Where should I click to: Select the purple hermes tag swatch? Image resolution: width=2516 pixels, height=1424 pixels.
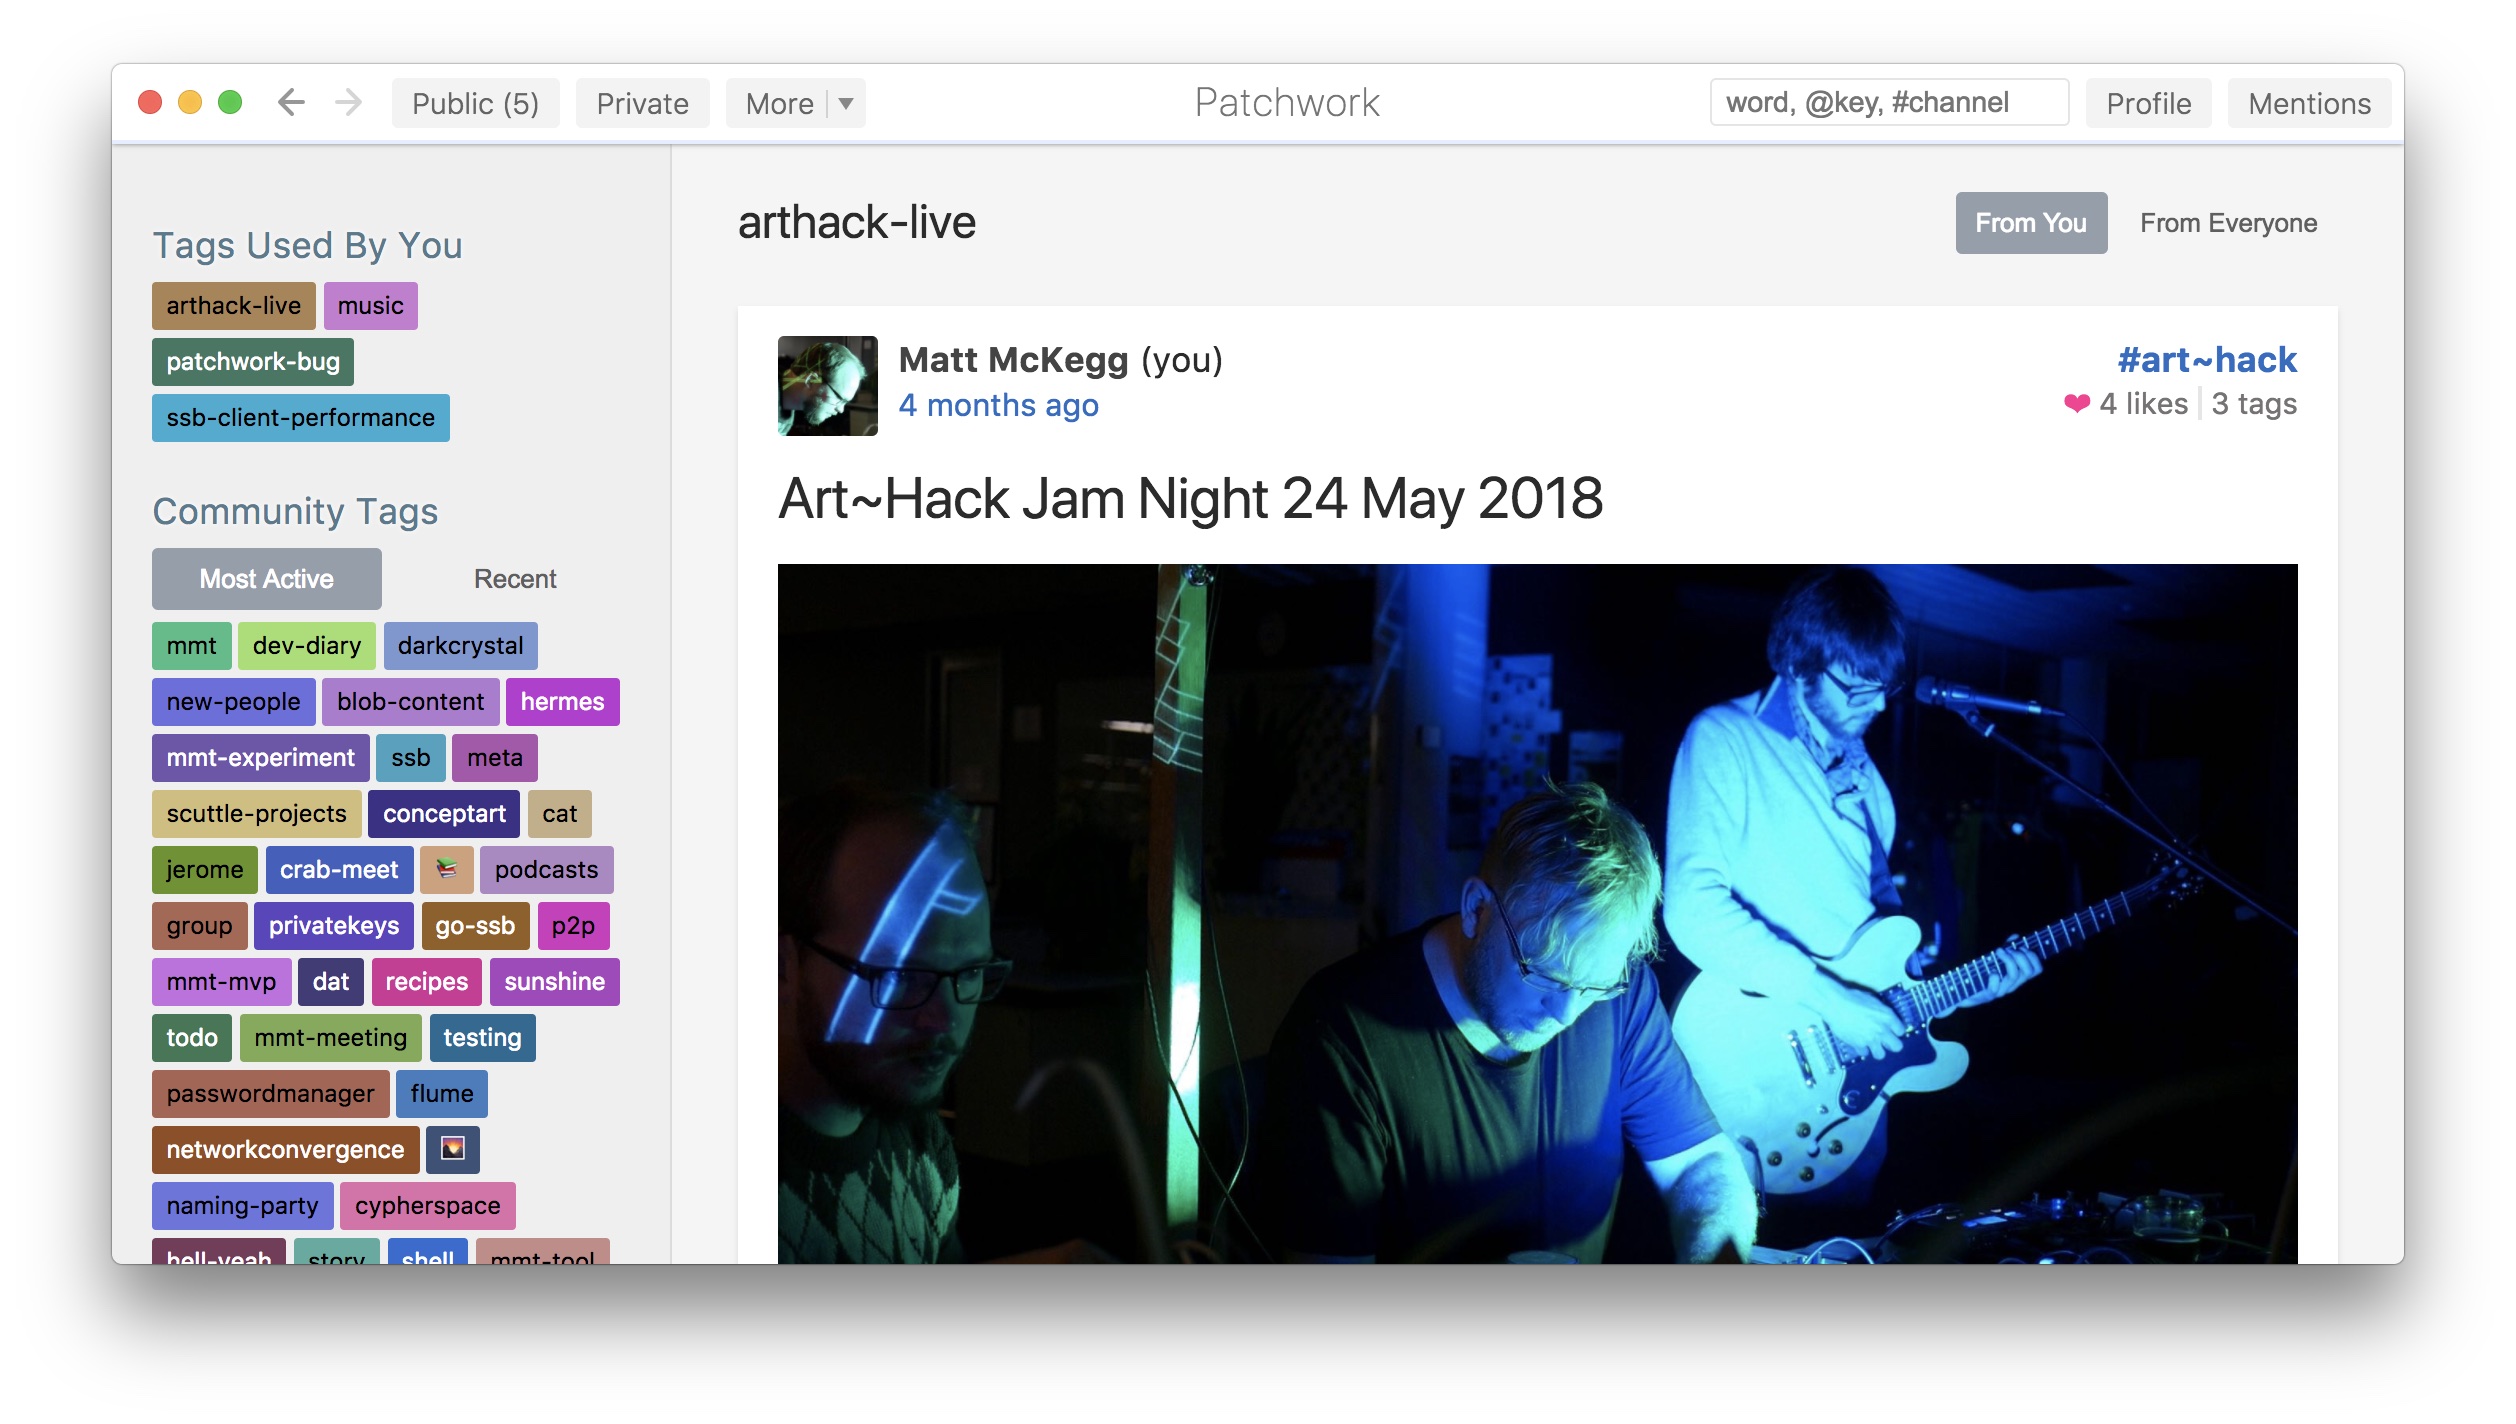(562, 701)
